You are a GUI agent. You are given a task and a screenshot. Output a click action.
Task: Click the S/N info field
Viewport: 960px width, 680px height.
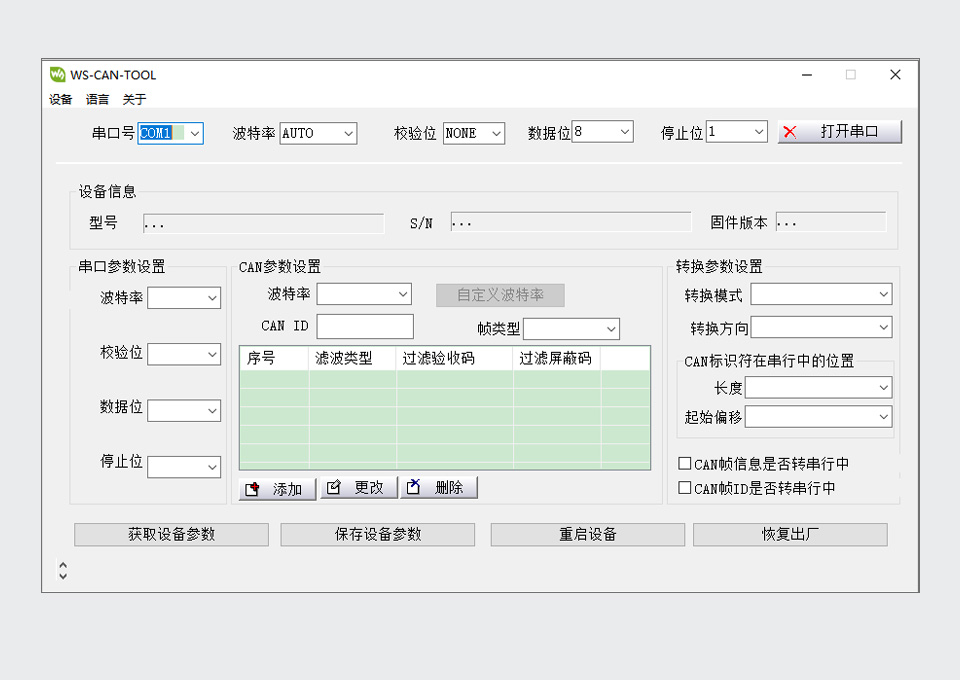pyautogui.click(x=571, y=222)
